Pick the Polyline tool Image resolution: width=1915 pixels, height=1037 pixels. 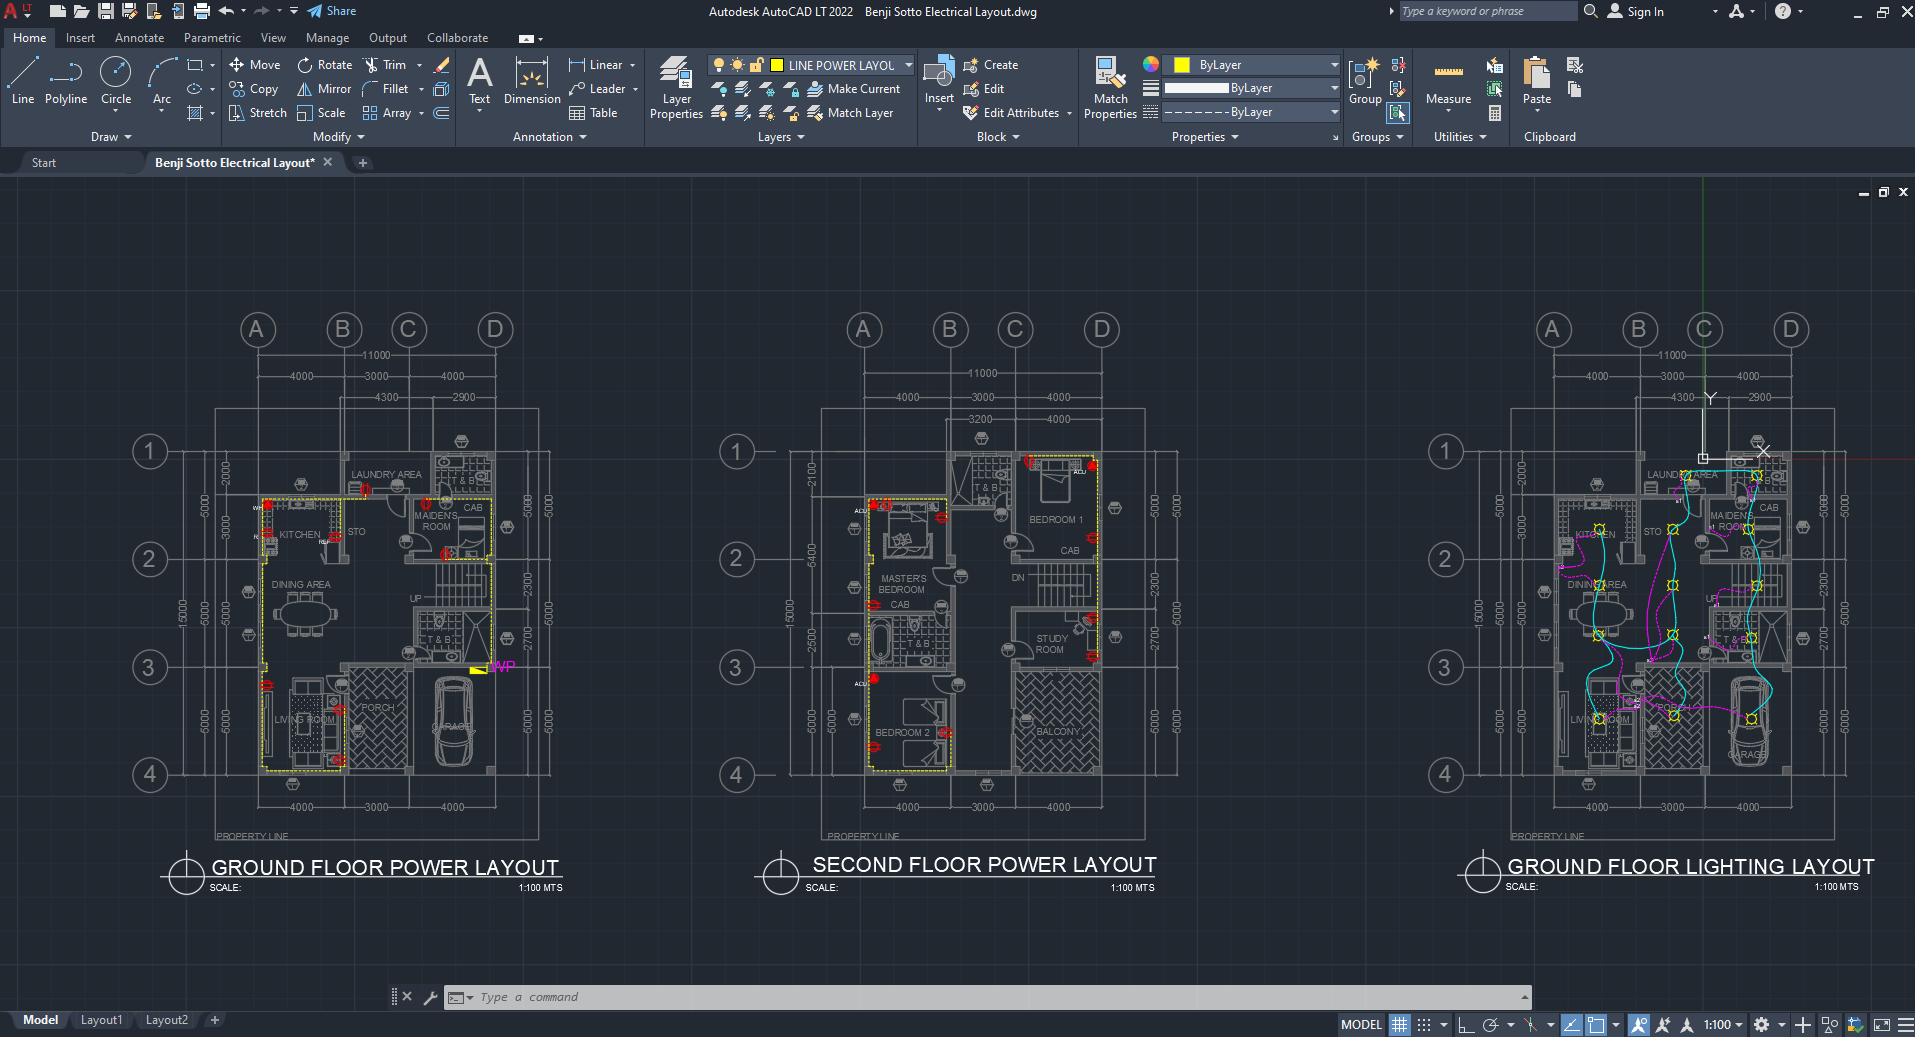66,80
